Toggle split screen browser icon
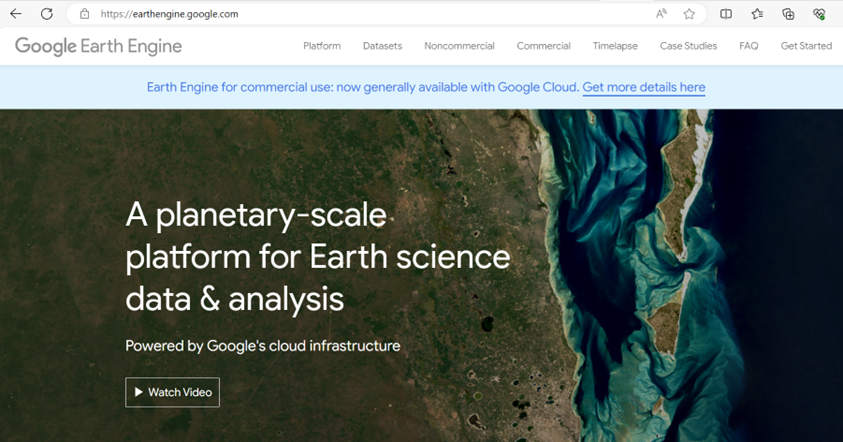 click(726, 14)
